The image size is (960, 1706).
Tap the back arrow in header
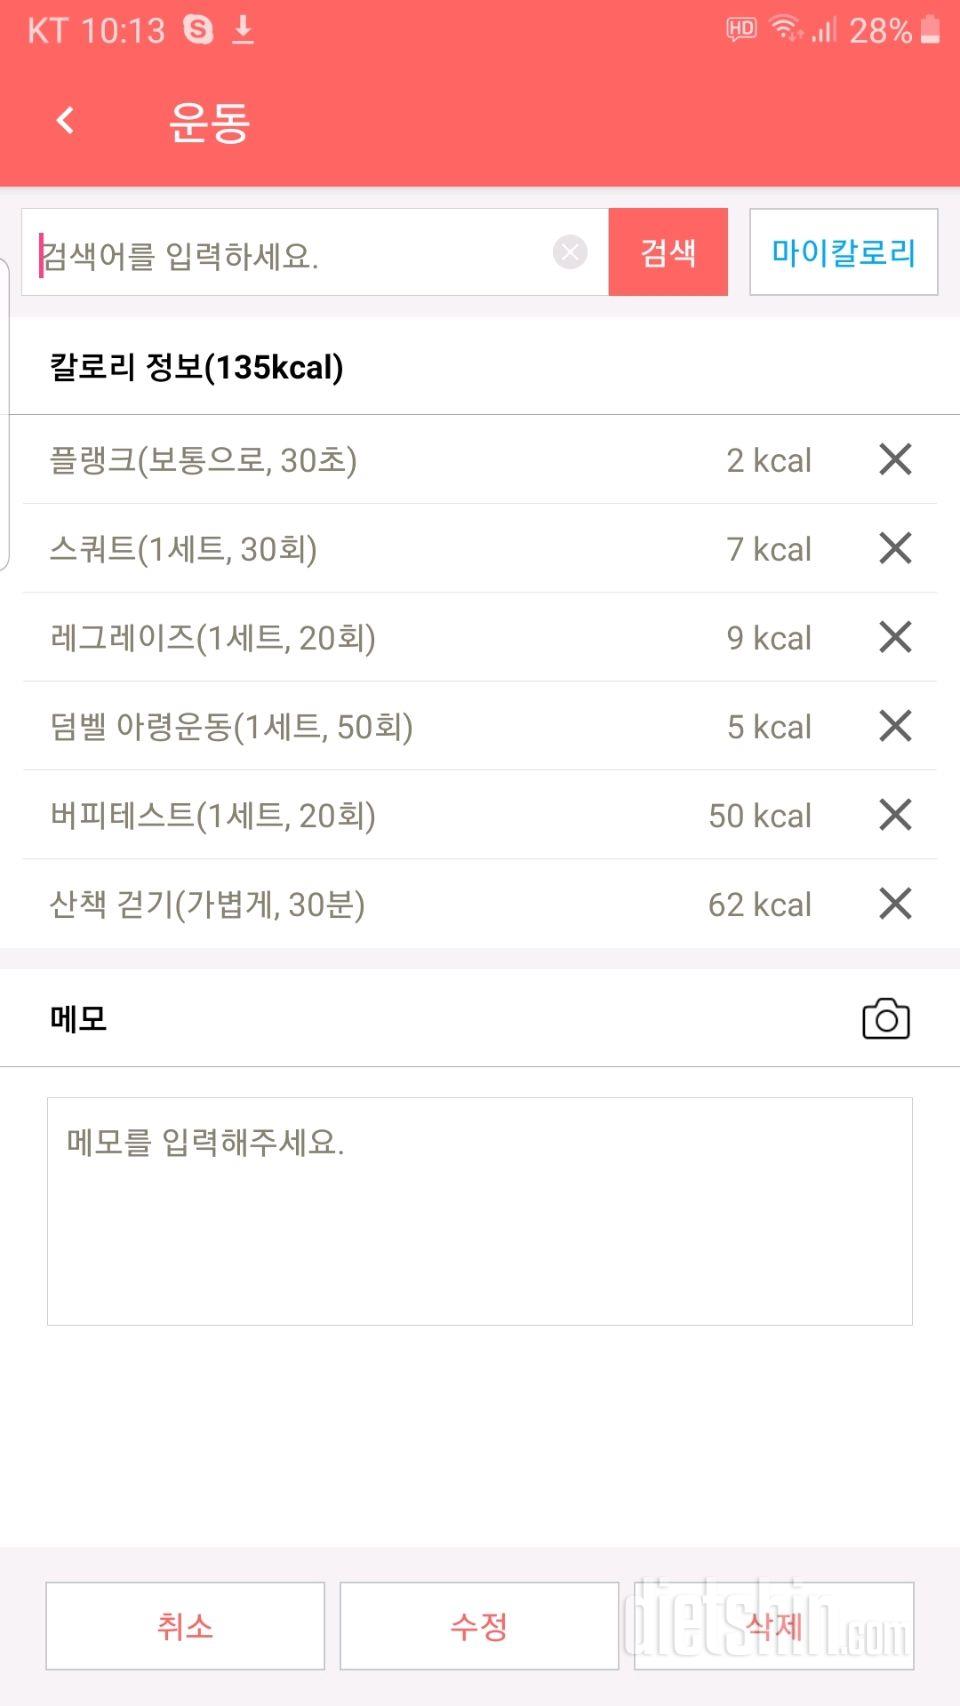(66, 121)
